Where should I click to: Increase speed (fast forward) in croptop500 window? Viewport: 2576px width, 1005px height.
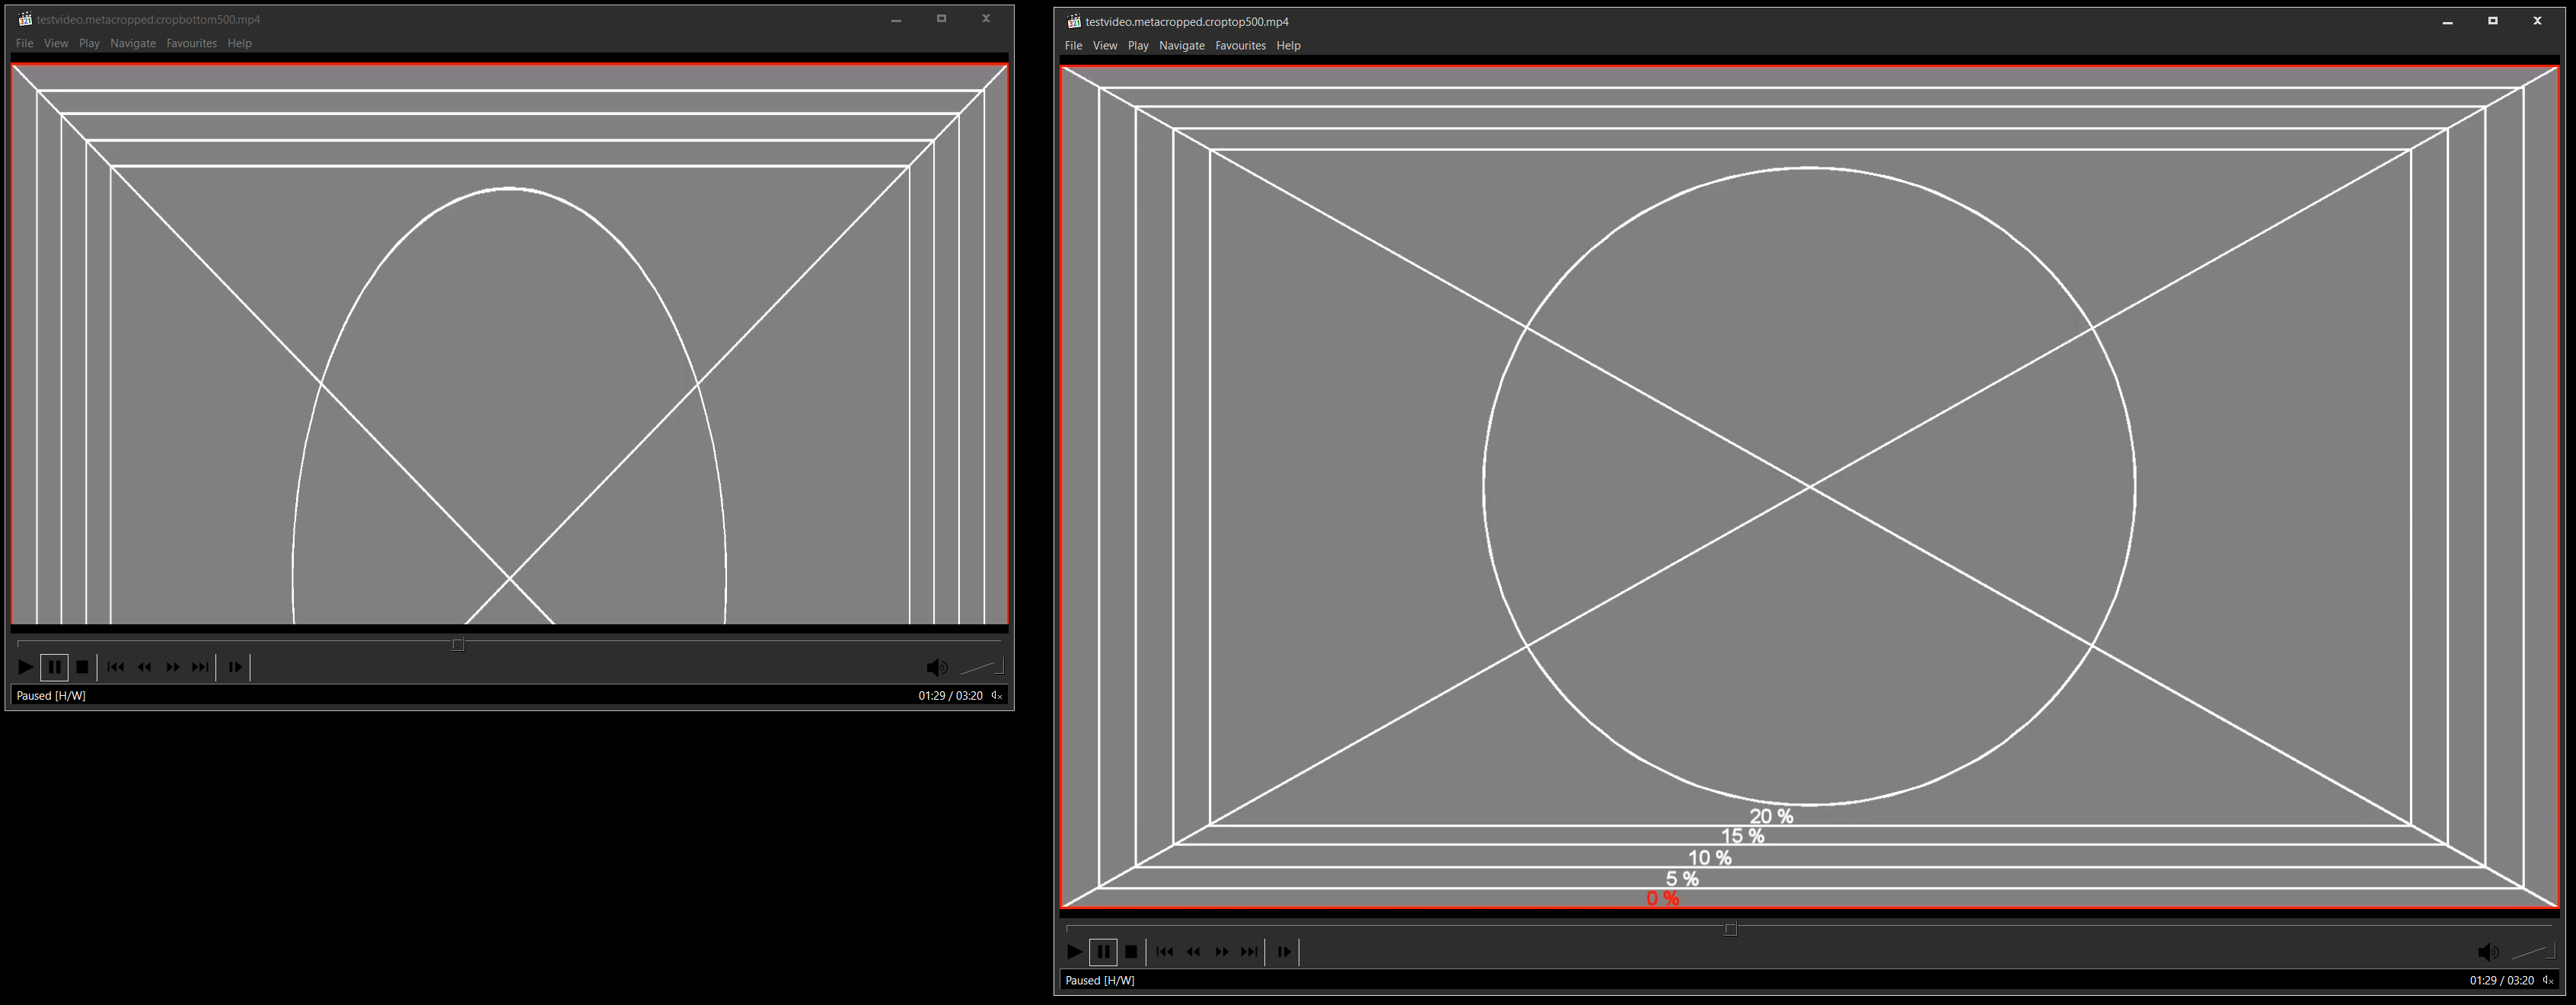(x=1221, y=952)
